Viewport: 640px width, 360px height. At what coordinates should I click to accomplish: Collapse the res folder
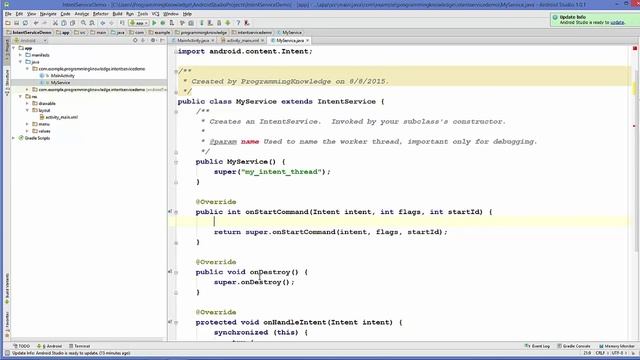pyautogui.click(x=21, y=97)
